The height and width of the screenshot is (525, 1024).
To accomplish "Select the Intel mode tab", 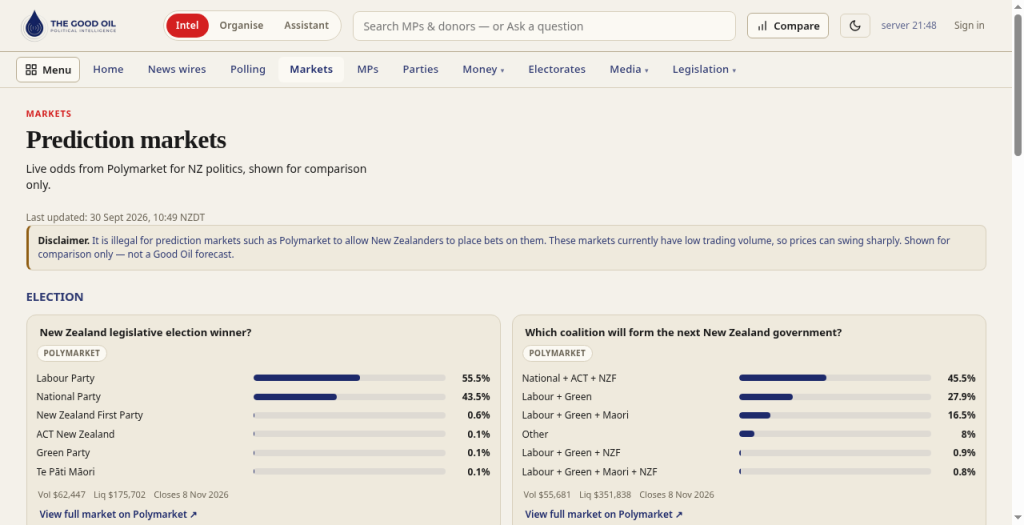I will coord(187,25).
